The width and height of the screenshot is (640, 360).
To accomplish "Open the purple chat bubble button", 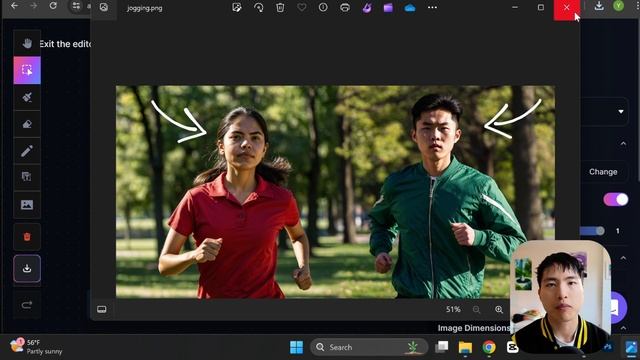I will (x=616, y=307).
